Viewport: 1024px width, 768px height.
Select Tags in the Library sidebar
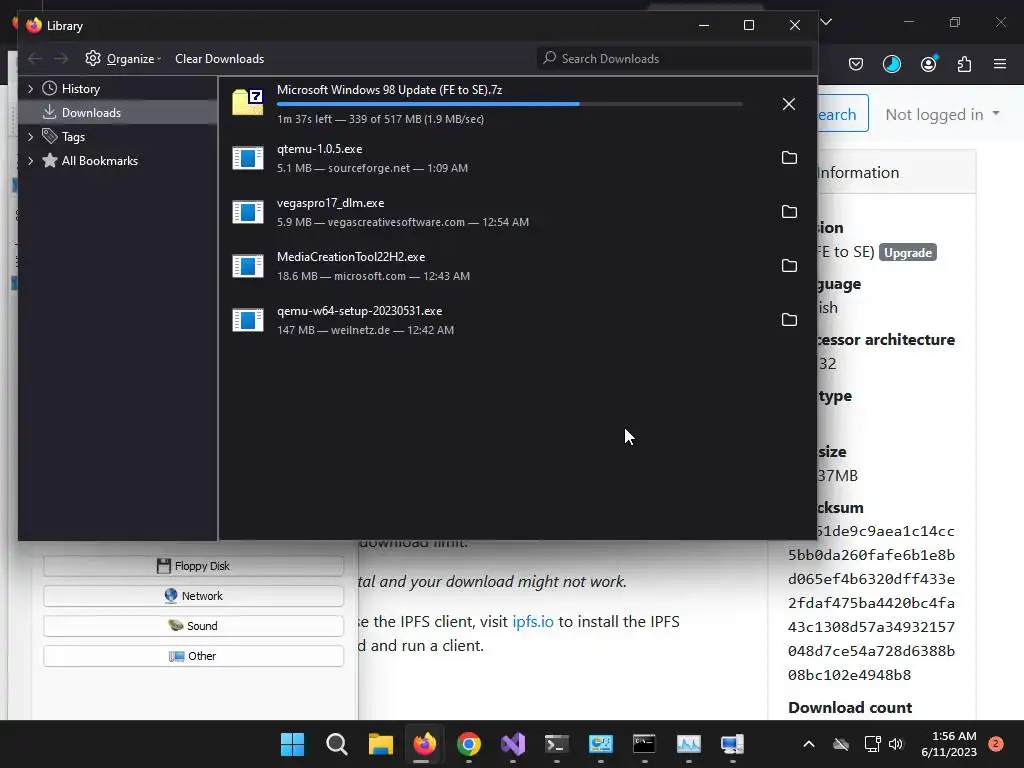point(73,136)
